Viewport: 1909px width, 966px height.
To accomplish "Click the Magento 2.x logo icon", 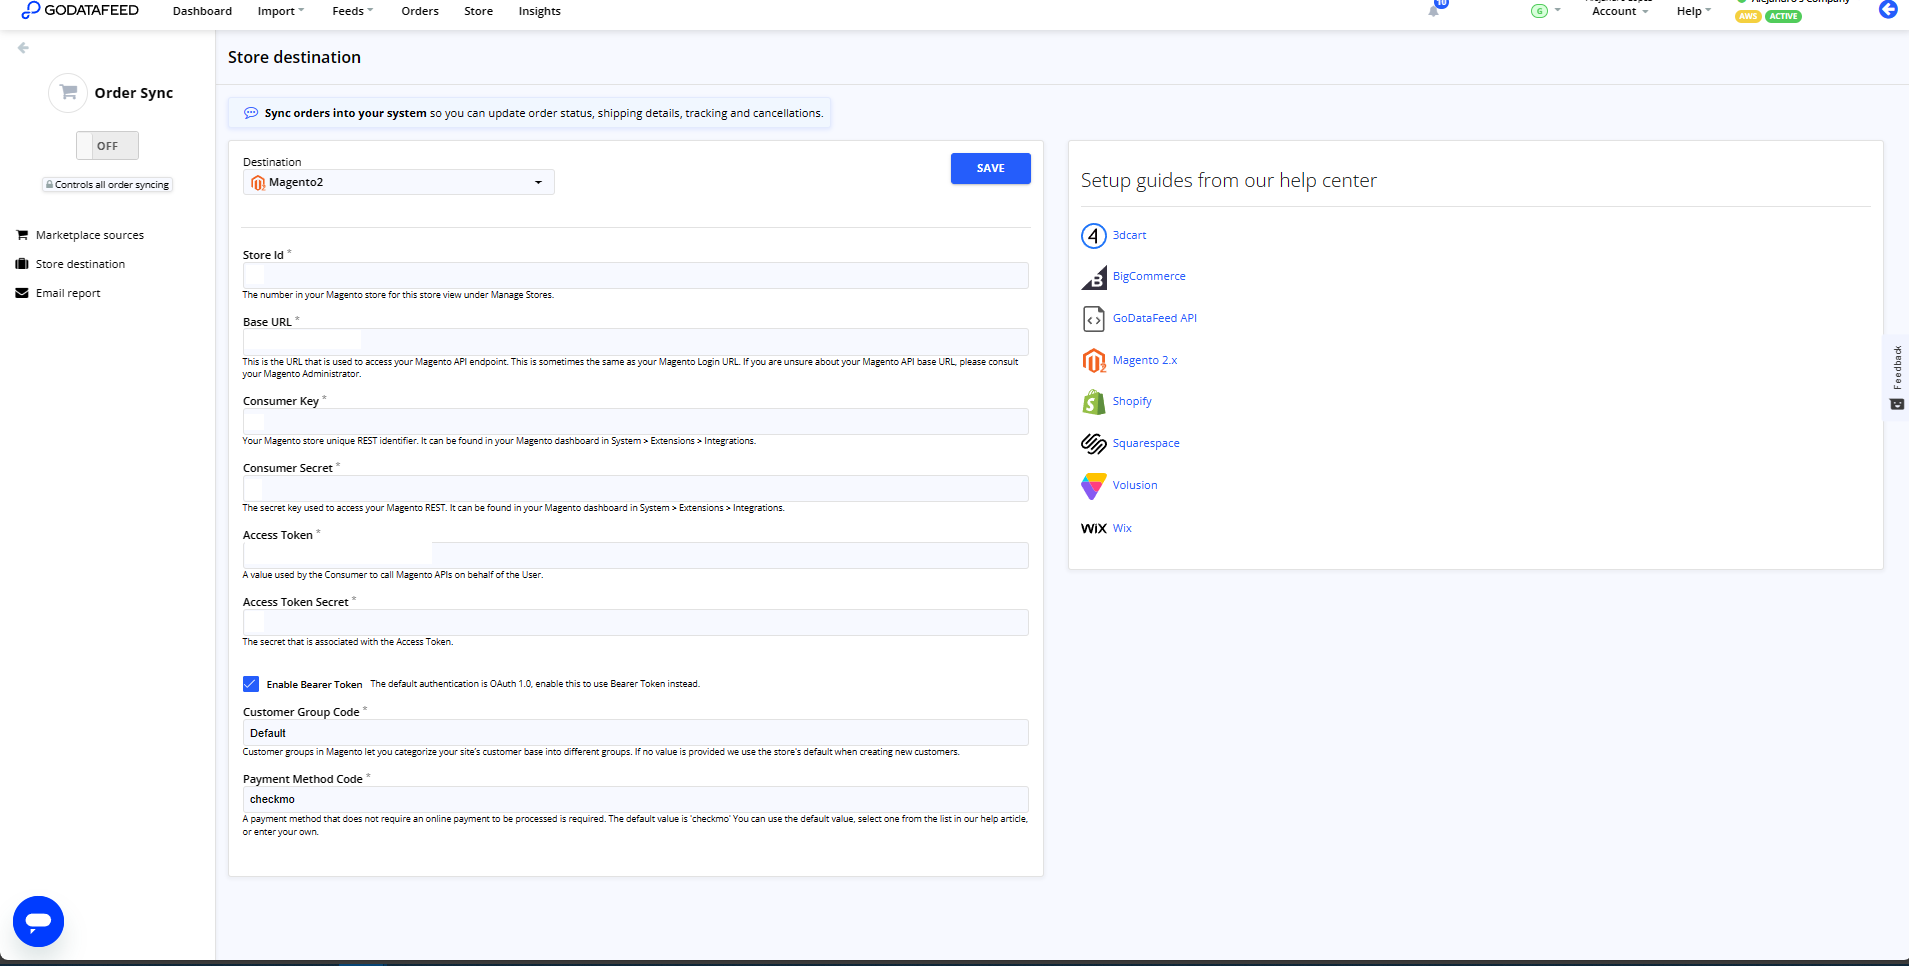I will pos(1093,361).
